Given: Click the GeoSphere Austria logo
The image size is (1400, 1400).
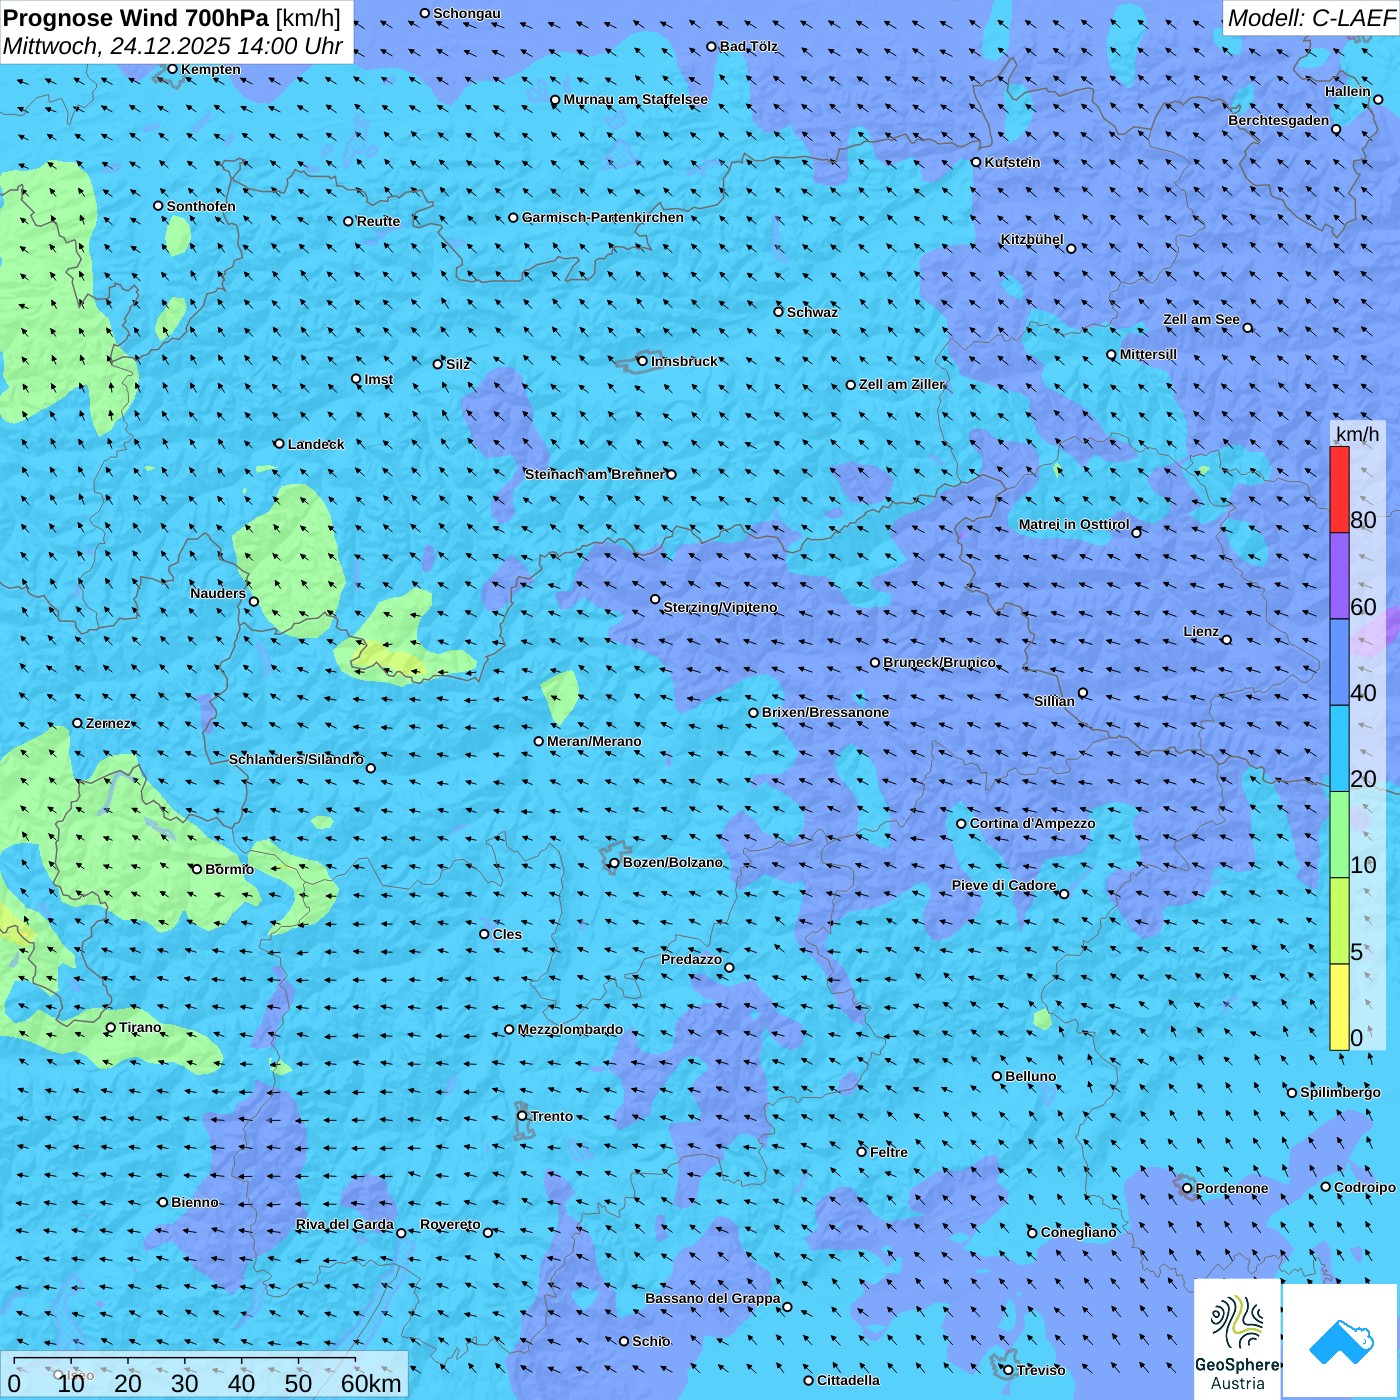Looking at the screenshot, I should click(x=1237, y=1340).
